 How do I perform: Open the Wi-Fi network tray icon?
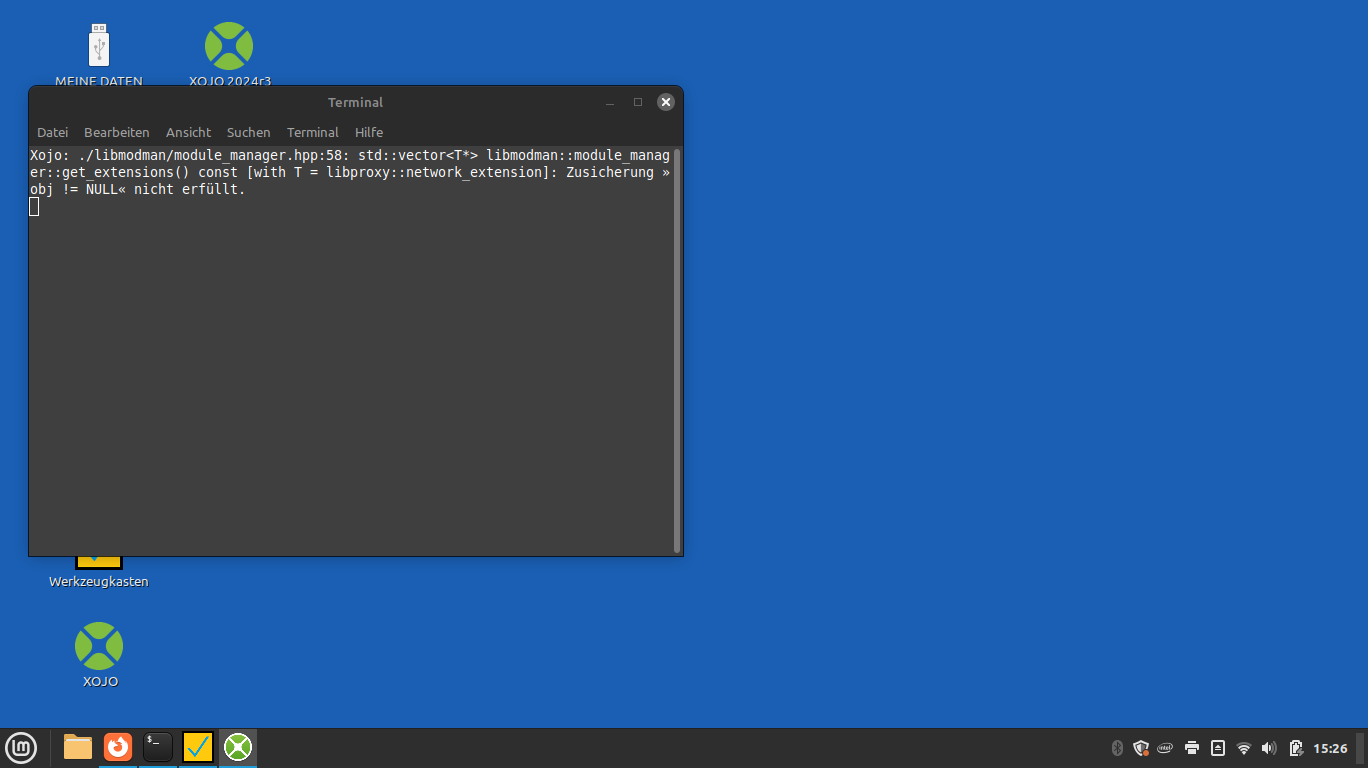pos(1244,748)
